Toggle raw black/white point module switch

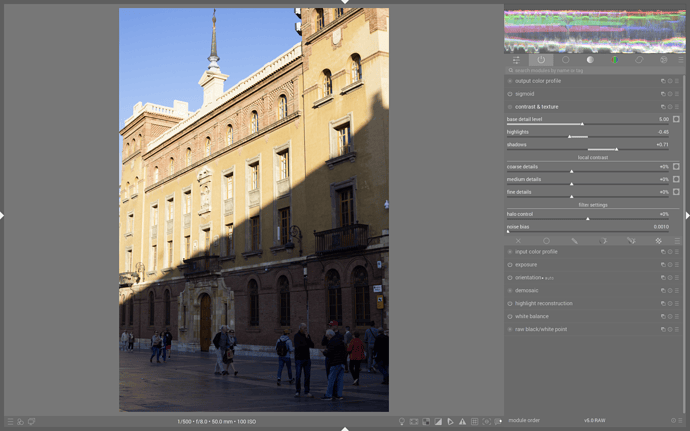(x=510, y=329)
